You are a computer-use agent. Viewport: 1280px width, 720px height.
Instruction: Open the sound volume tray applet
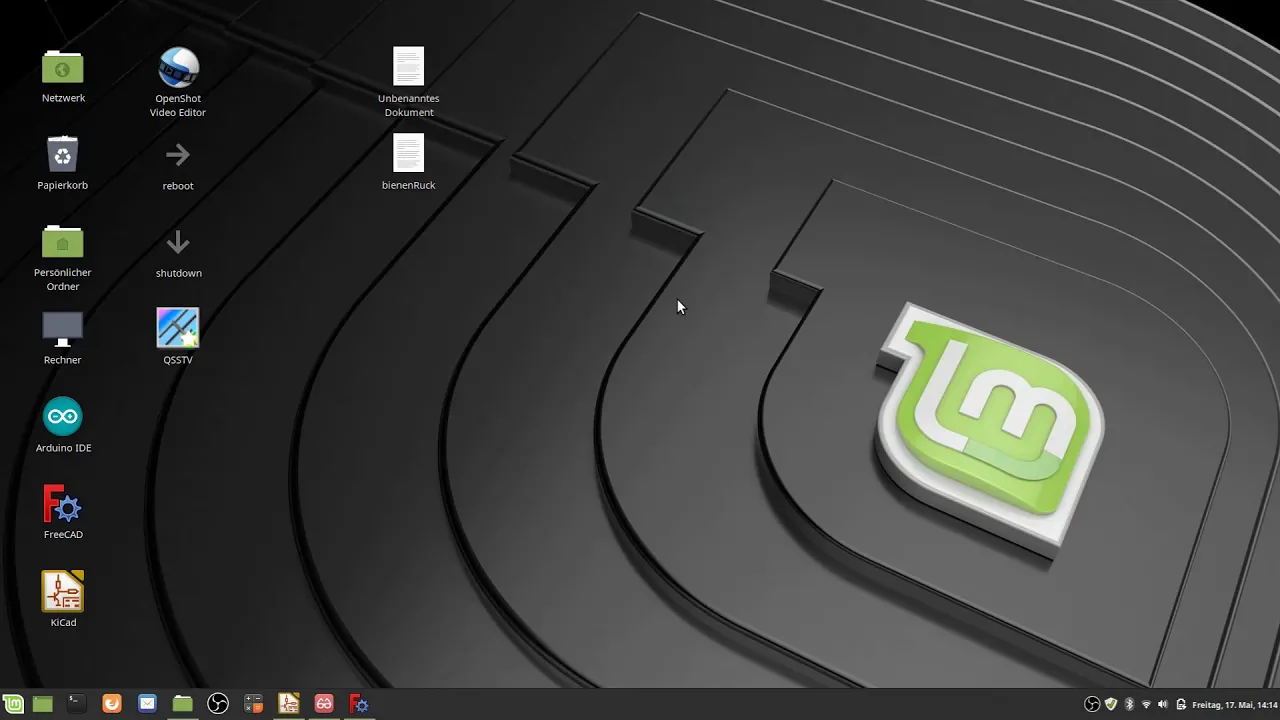1163,704
